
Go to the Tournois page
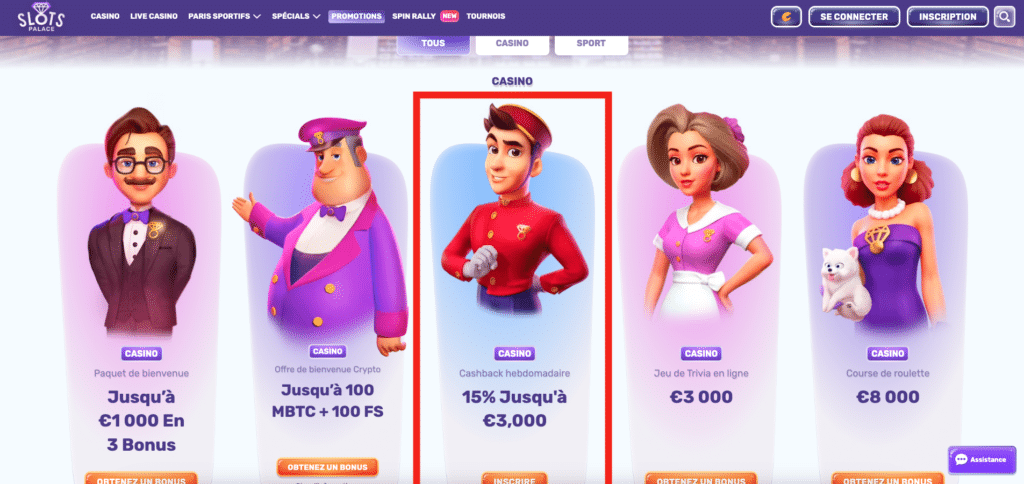pos(485,16)
